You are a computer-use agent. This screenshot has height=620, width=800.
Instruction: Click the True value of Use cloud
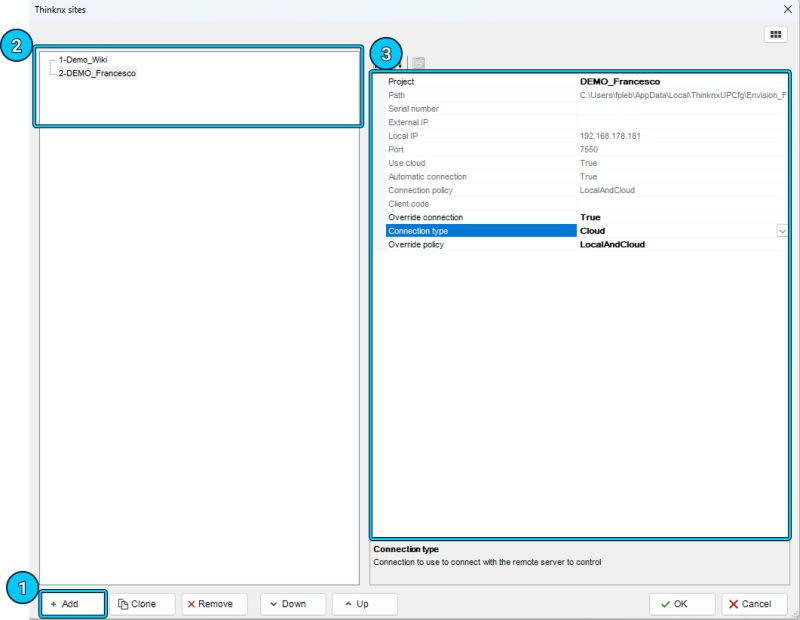tap(588, 163)
